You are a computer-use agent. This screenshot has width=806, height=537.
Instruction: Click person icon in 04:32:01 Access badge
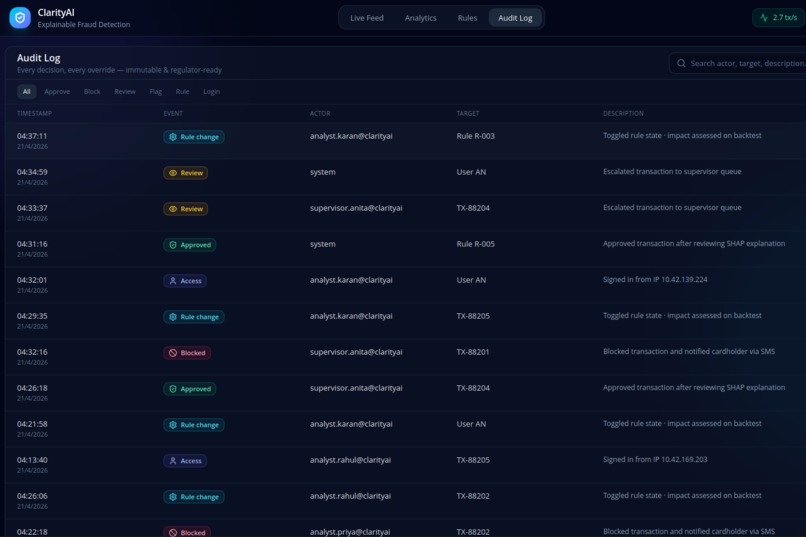click(173, 281)
